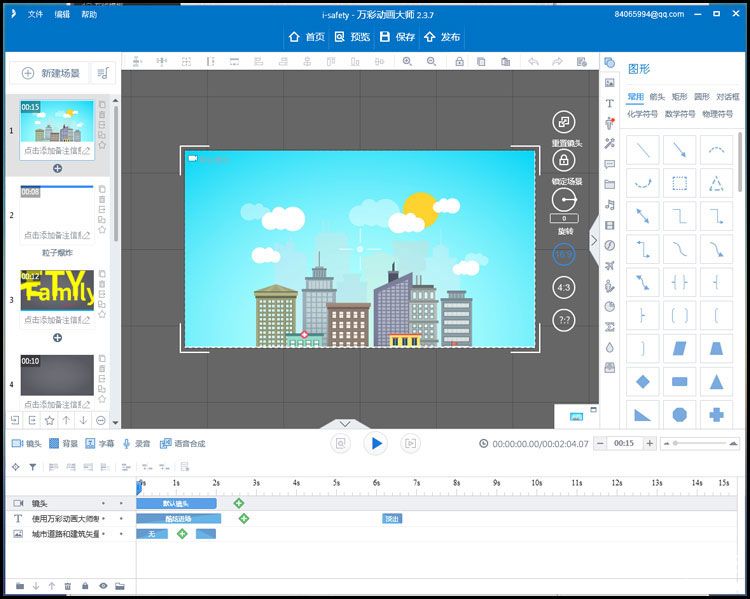Select the 4:3 aspect ratio option

[564, 288]
